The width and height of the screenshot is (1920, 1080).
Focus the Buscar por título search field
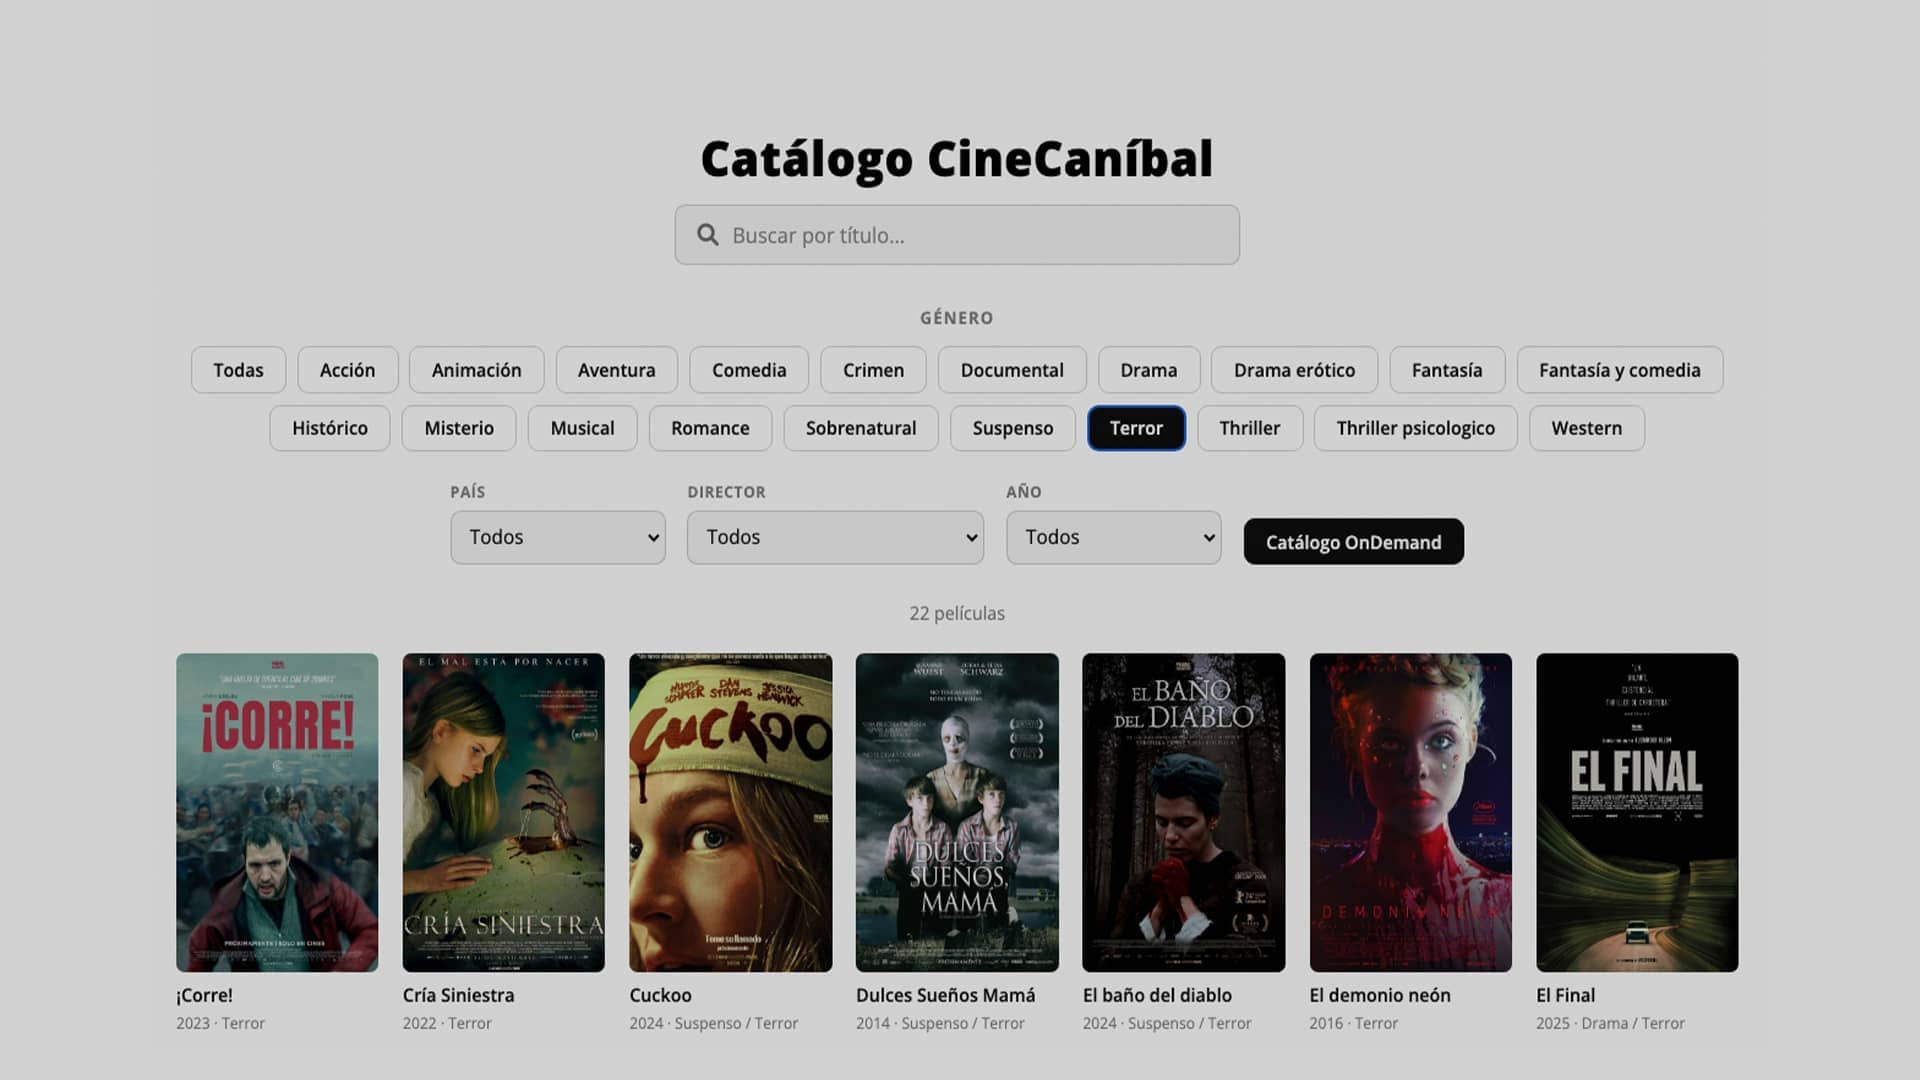957,235
